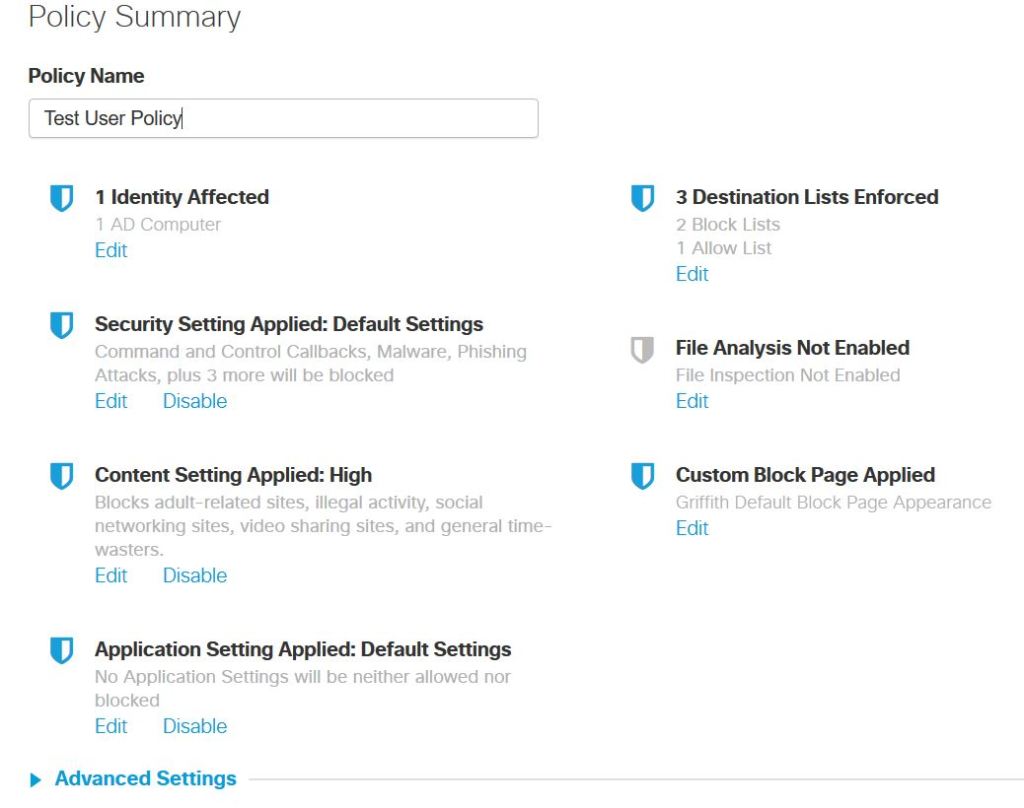Focus the Policy Name text field
Viewport: 1024px width, 808px height.
click(x=283, y=118)
